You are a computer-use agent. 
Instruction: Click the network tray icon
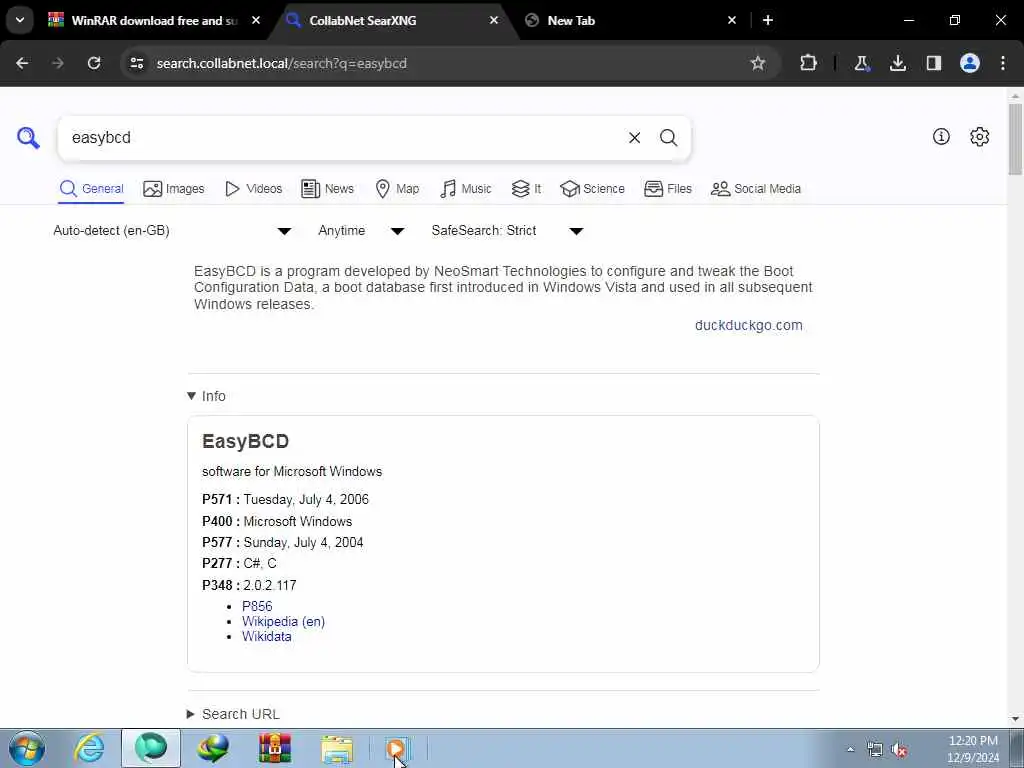pyautogui.click(x=874, y=750)
